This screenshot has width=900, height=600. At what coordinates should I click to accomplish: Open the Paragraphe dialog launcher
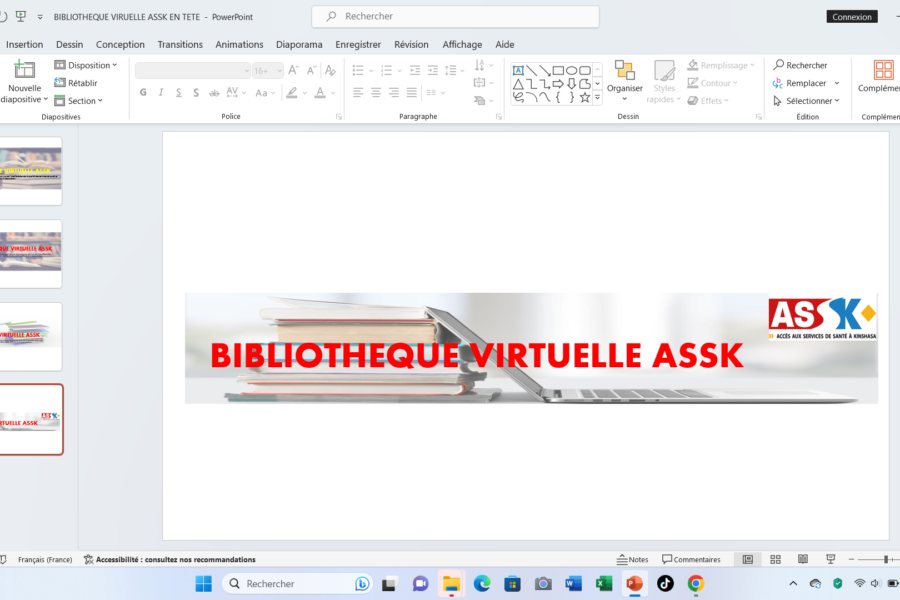tap(499, 117)
